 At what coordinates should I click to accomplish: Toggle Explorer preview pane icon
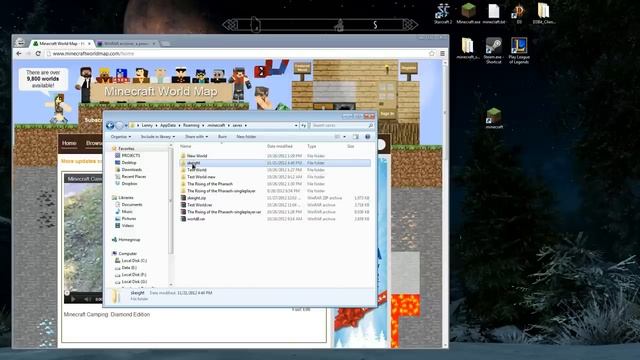[356, 137]
